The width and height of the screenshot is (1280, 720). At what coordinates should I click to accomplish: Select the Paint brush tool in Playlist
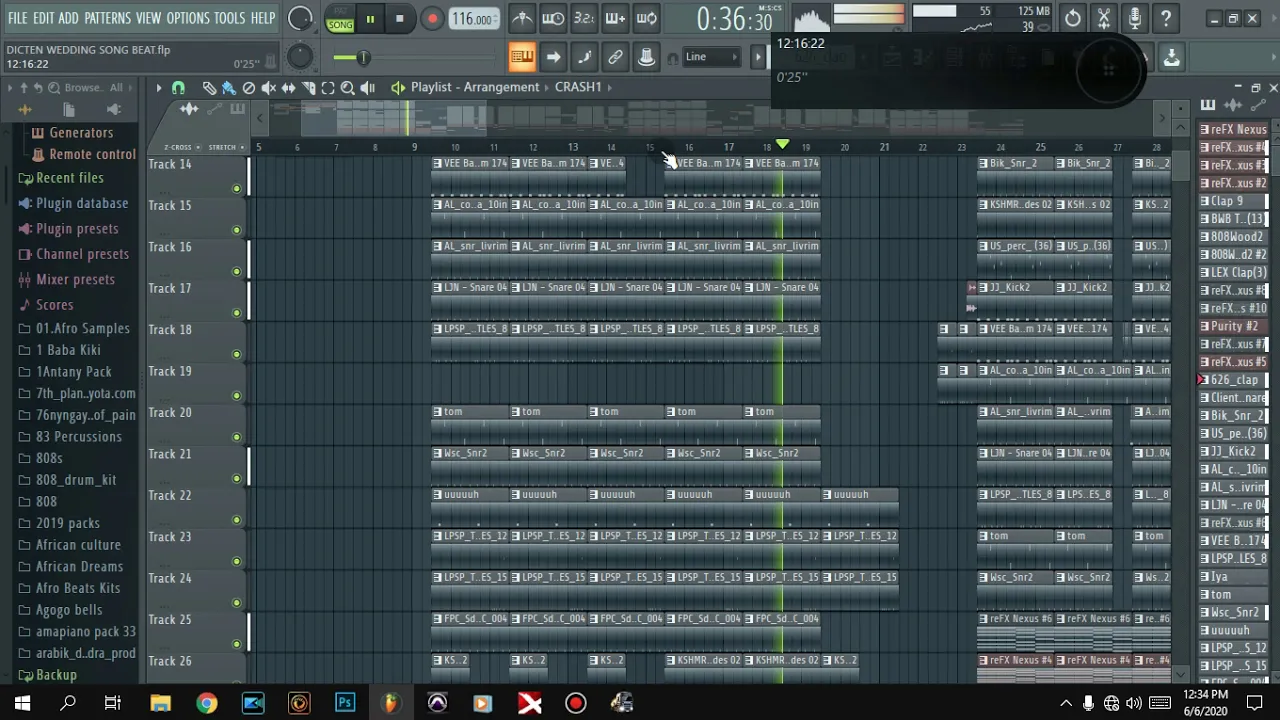(229, 88)
